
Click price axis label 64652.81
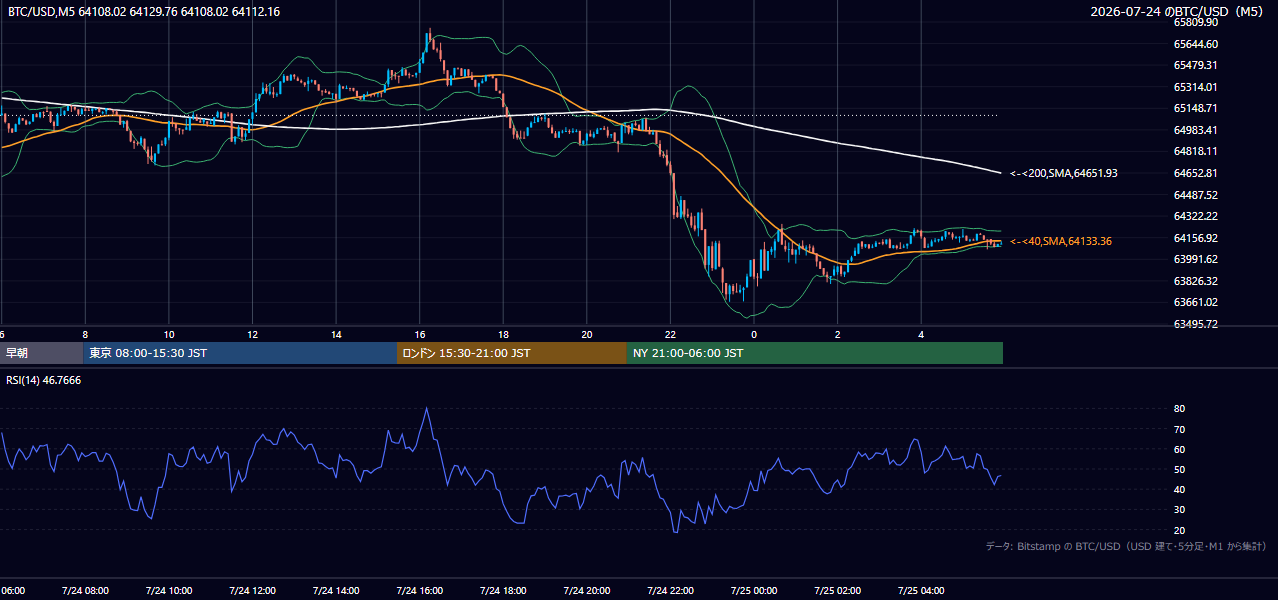pos(1196,173)
